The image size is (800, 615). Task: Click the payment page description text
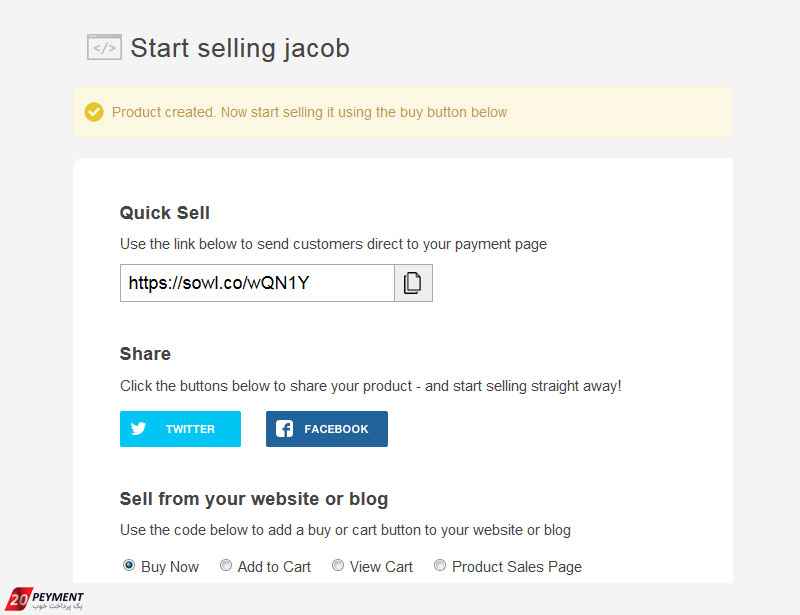click(x=333, y=244)
